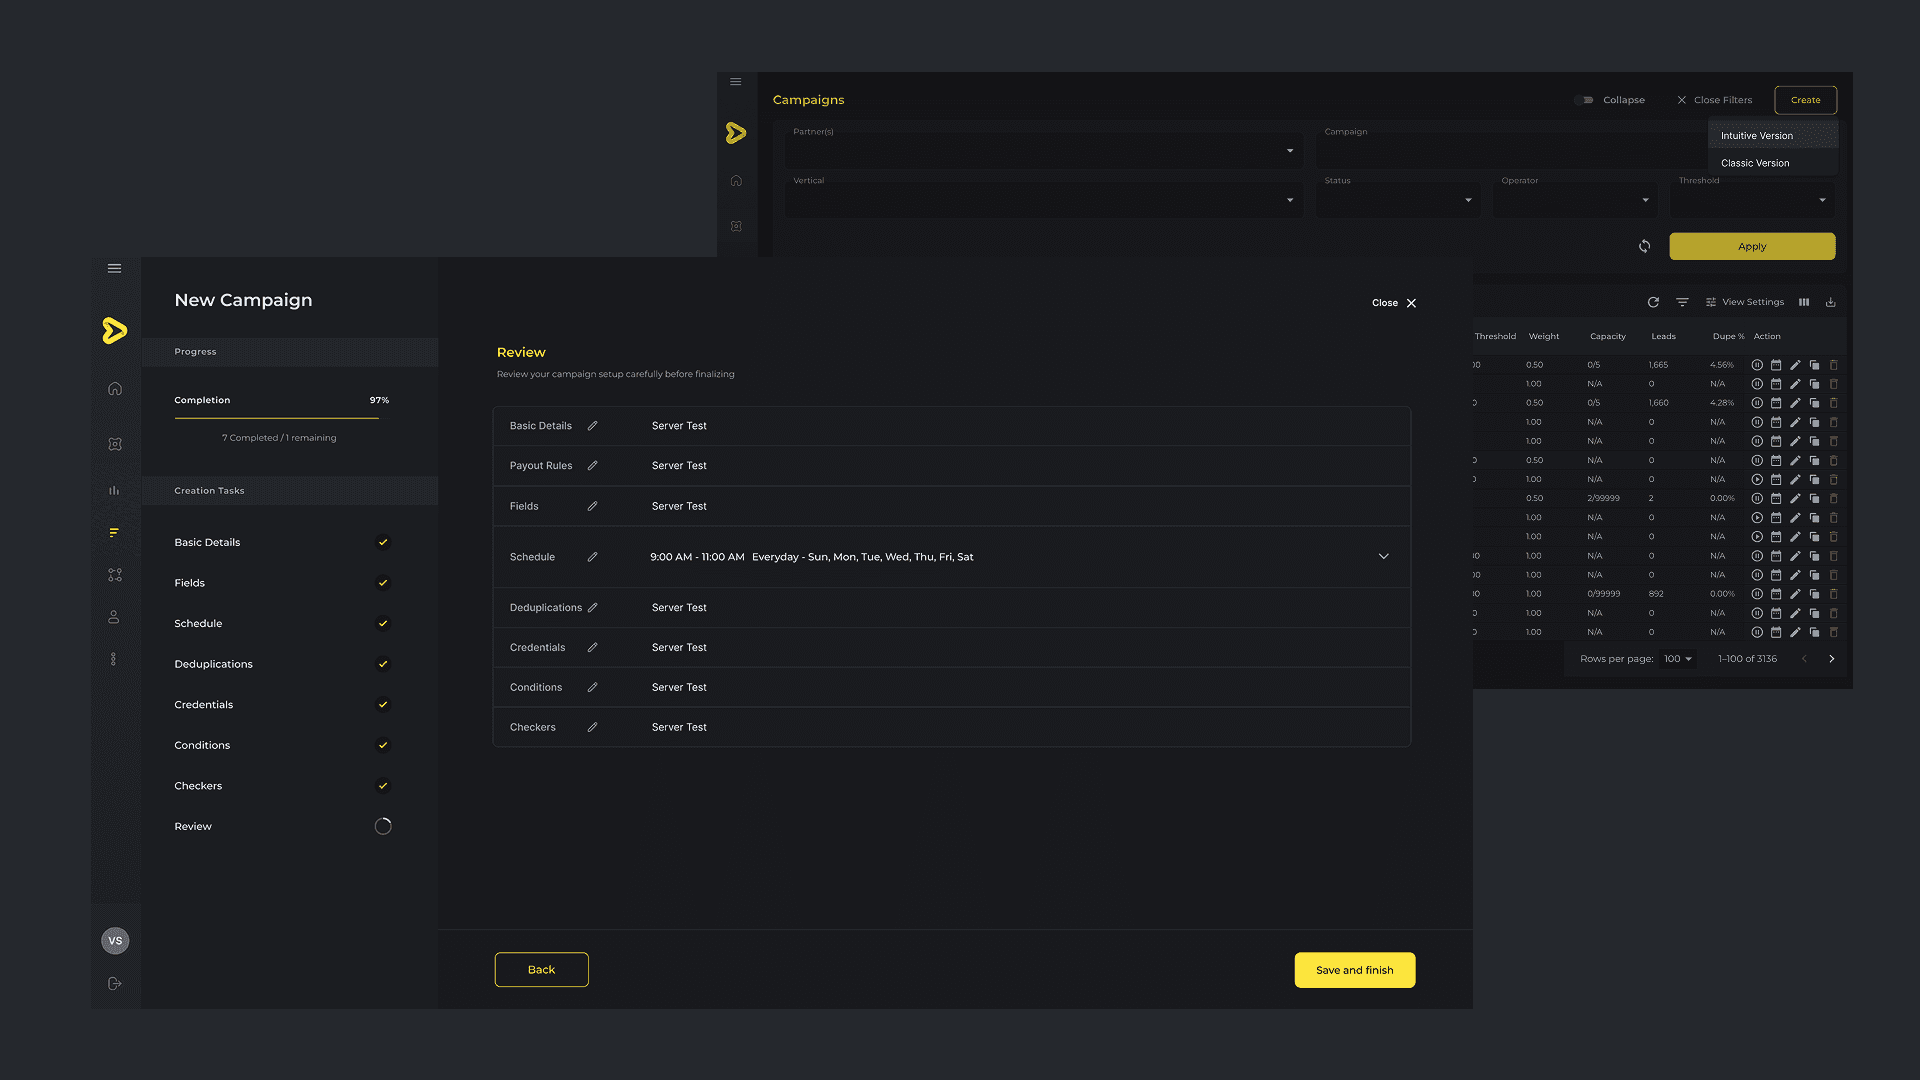Image resolution: width=1920 pixels, height=1080 pixels.
Task: Edit the Schedule row via its pencil icon
Action: click(x=592, y=557)
